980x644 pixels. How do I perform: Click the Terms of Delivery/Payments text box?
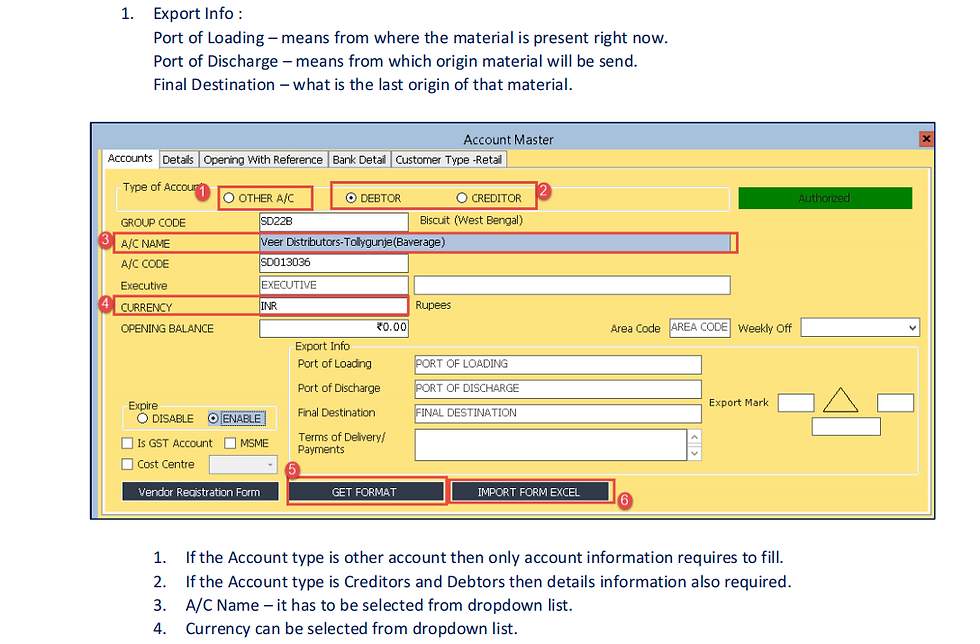[x=551, y=445]
